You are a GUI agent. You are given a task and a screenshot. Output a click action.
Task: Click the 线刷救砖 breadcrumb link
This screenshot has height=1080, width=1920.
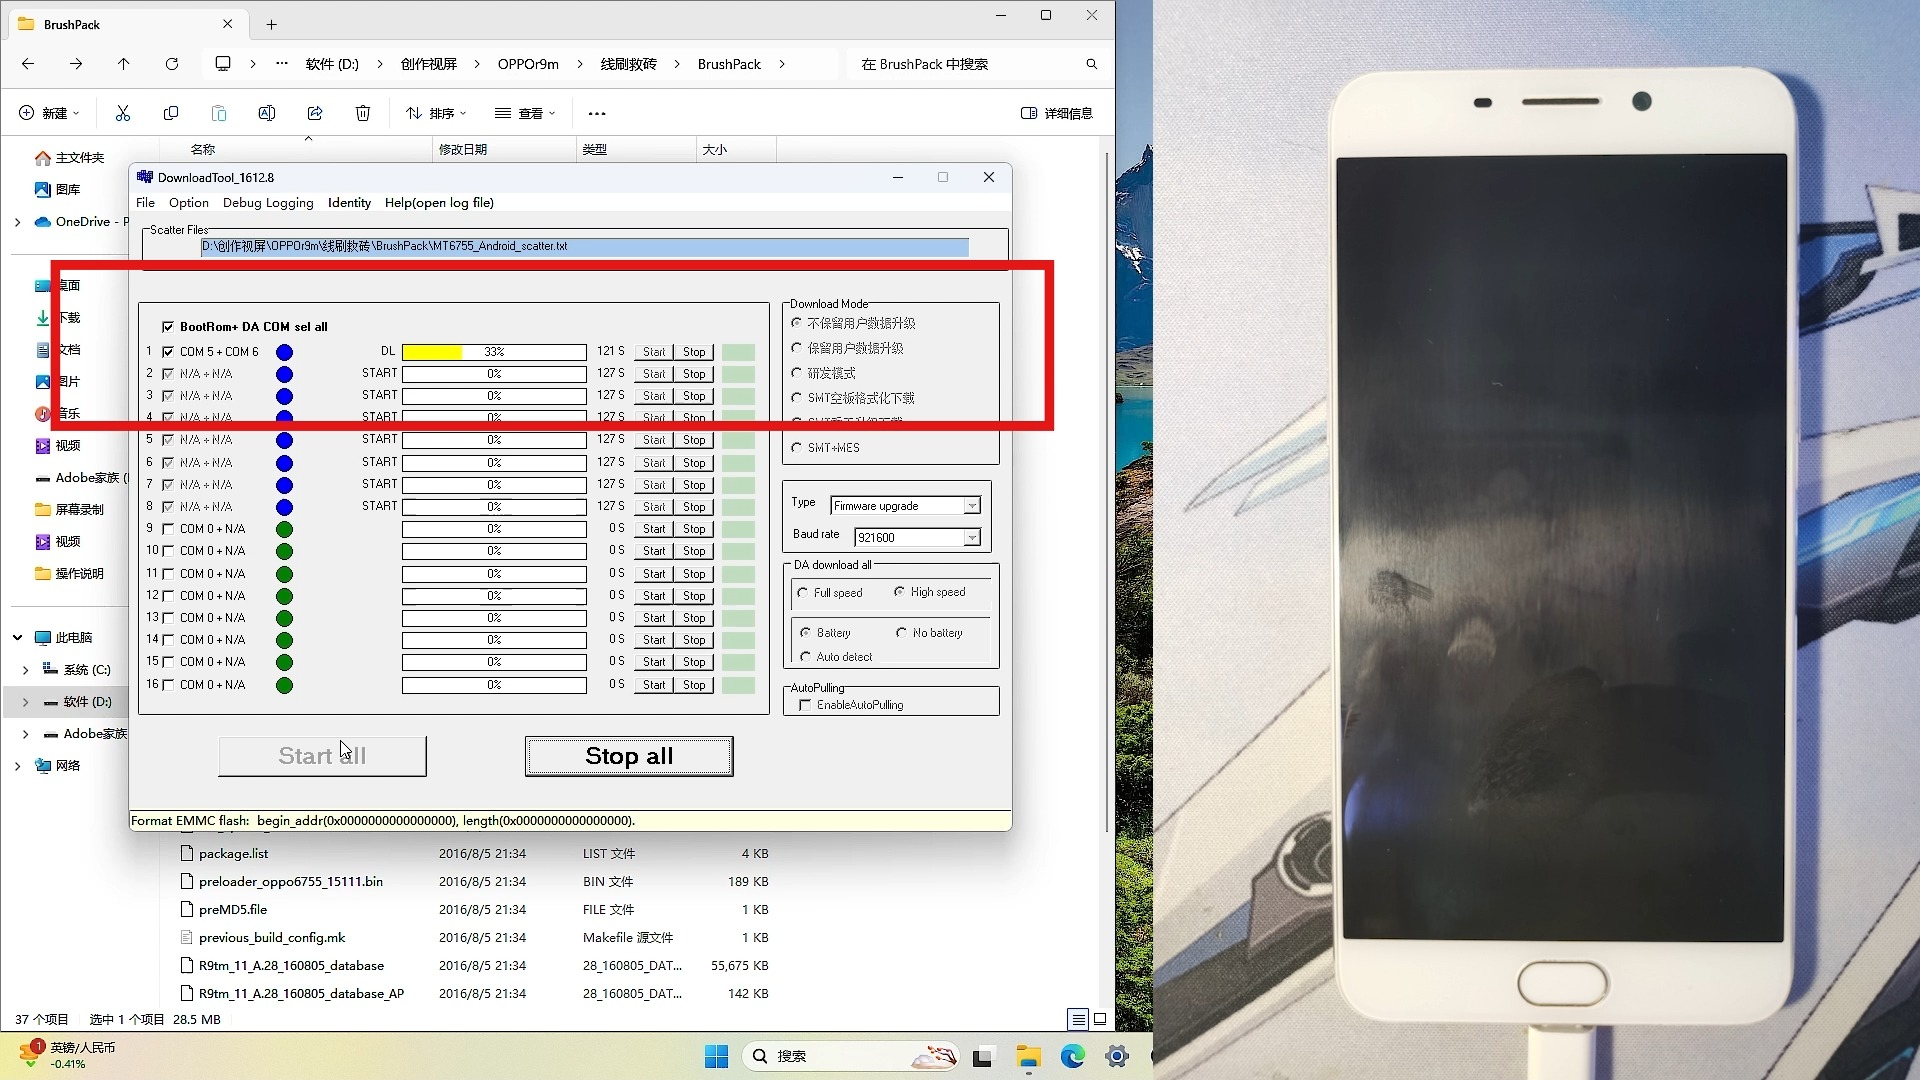(628, 64)
